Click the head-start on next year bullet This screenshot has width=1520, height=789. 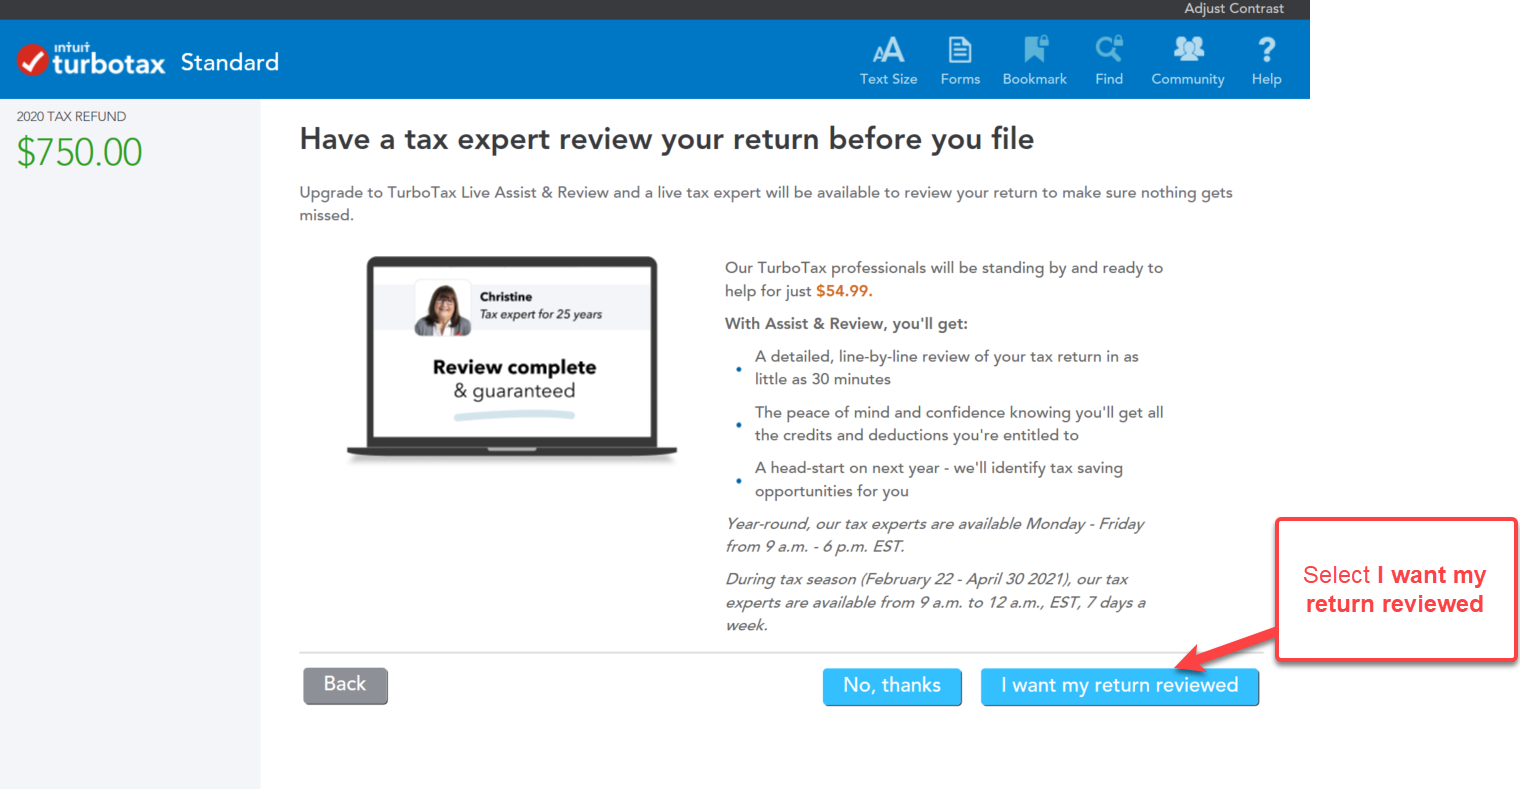[x=939, y=480]
